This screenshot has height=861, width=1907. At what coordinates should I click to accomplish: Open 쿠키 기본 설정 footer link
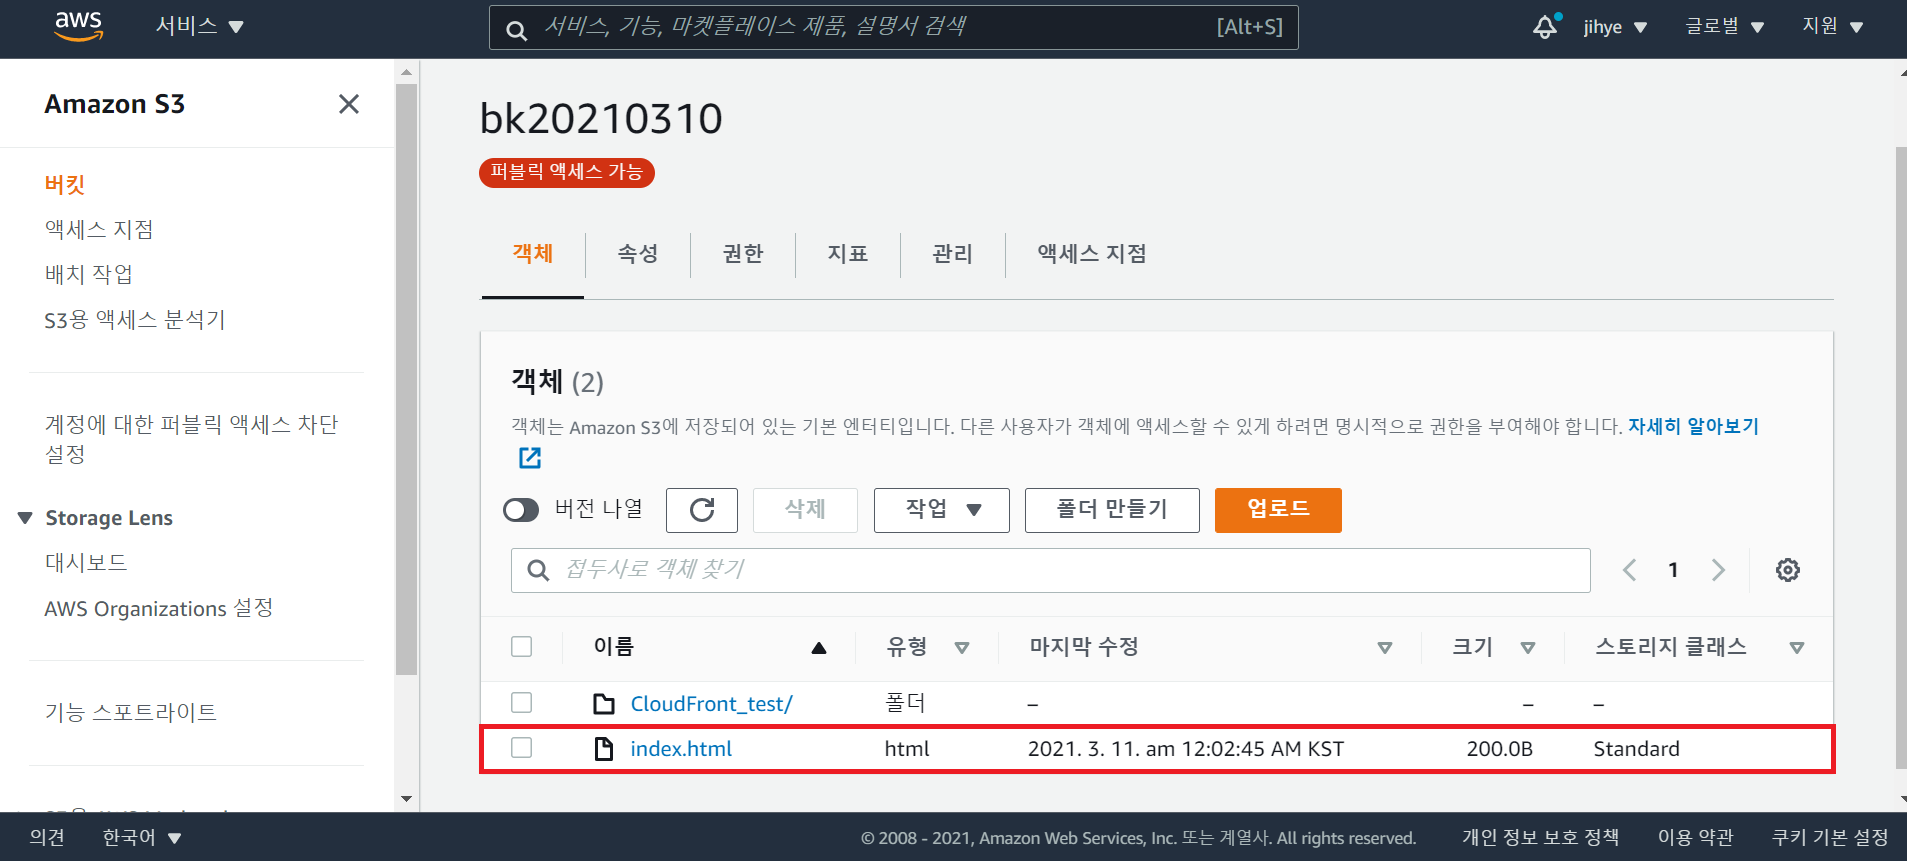(x=1830, y=838)
